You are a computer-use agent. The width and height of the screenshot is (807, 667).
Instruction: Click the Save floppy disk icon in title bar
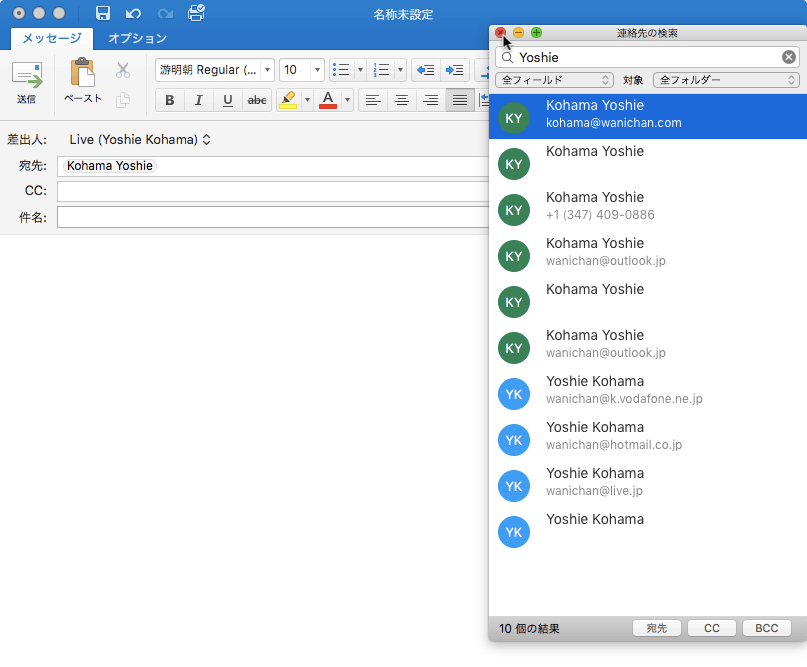pyautogui.click(x=103, y=13)
